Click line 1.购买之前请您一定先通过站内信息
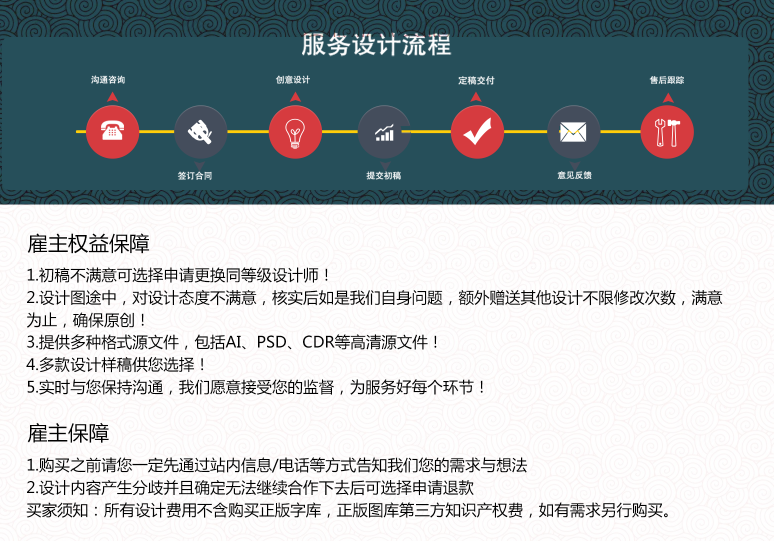This screenshot has width=774, height=541. pos(277,465)
